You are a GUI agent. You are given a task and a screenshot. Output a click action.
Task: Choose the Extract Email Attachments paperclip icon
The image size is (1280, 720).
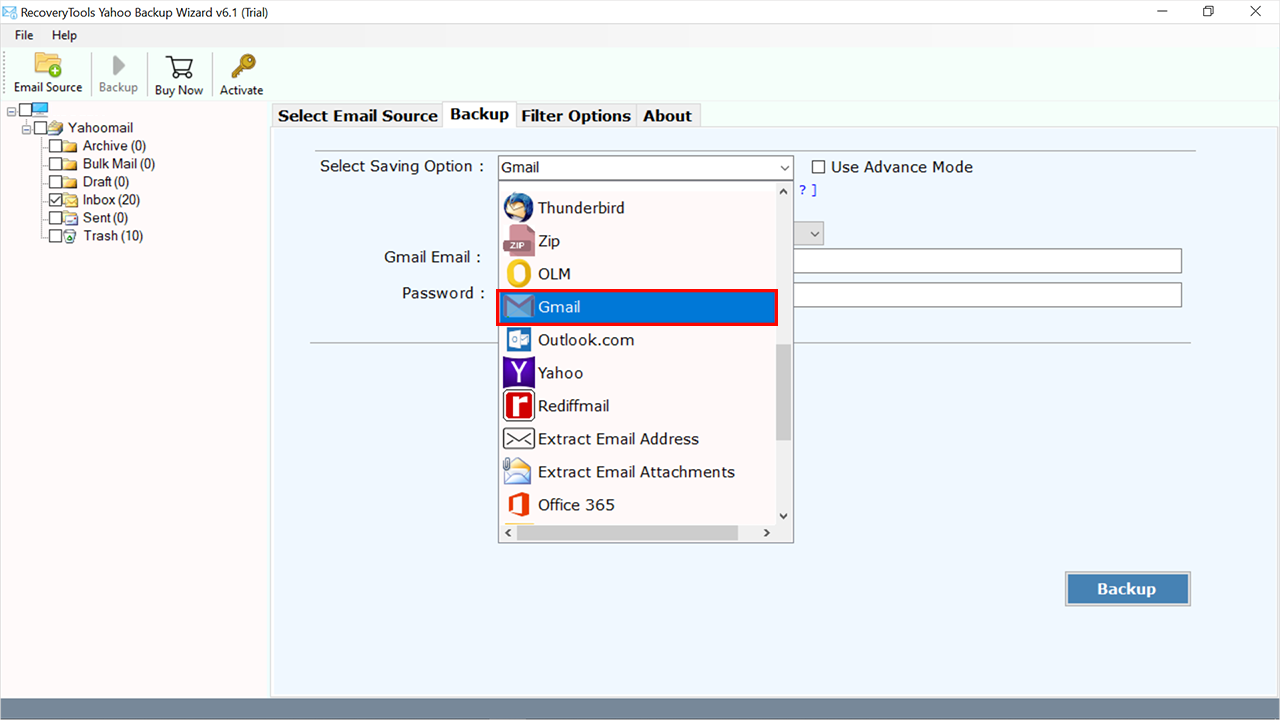(518, 472)
